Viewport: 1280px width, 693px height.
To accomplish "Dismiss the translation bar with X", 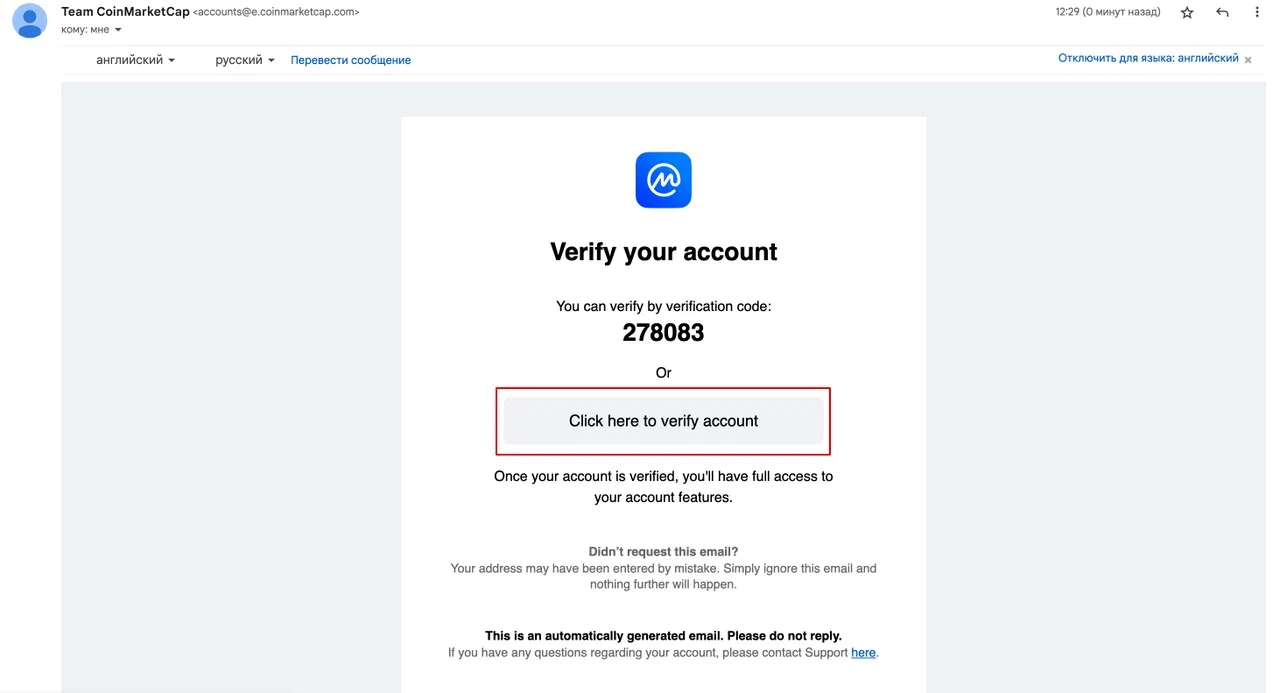I will coord(1248,59).
